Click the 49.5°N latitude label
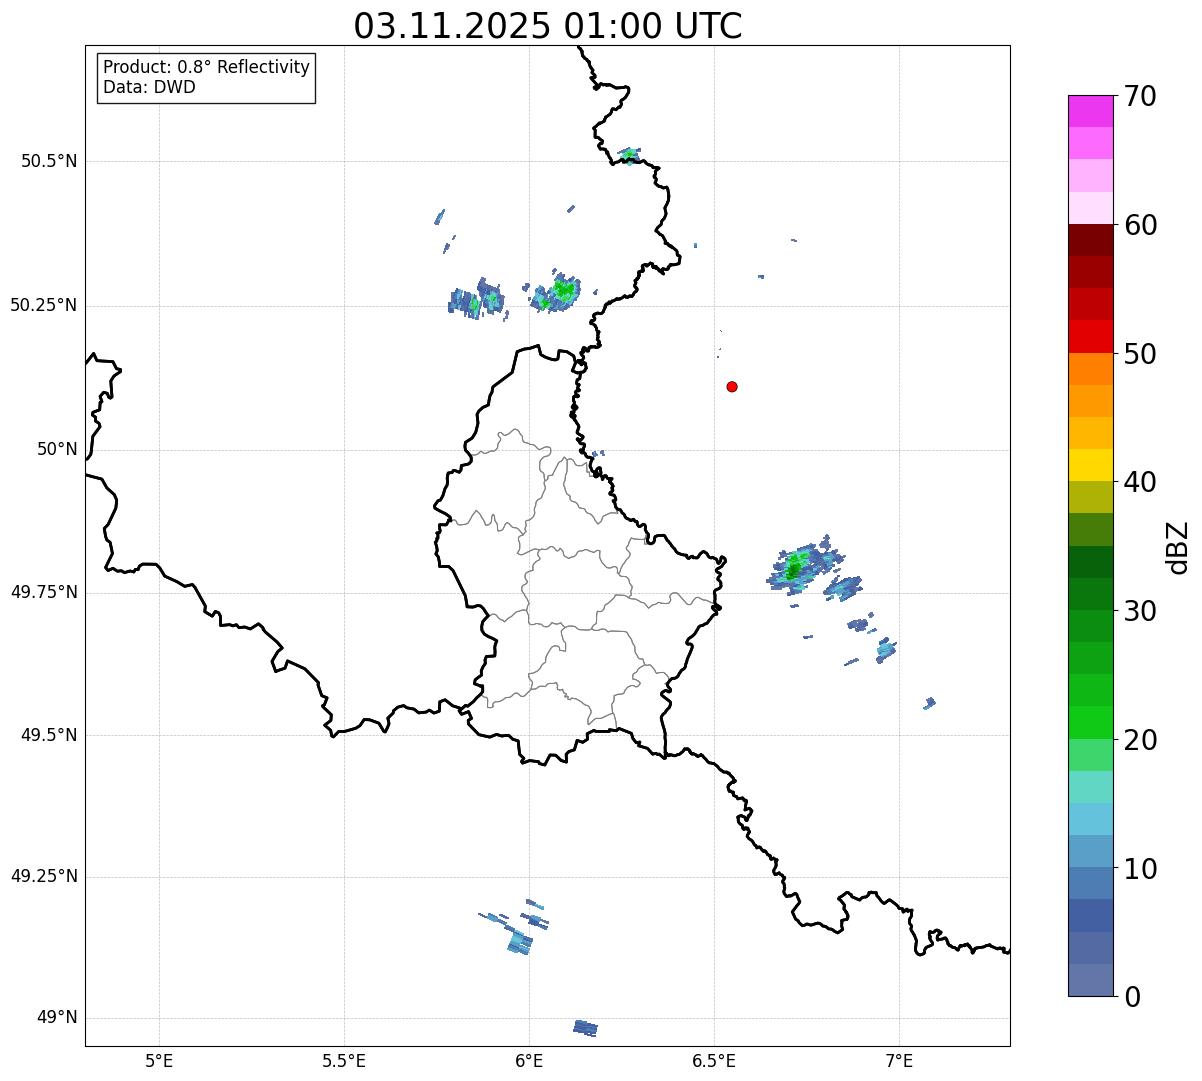Viewport: 1202px width, 1081px height. tap(49, 735)
